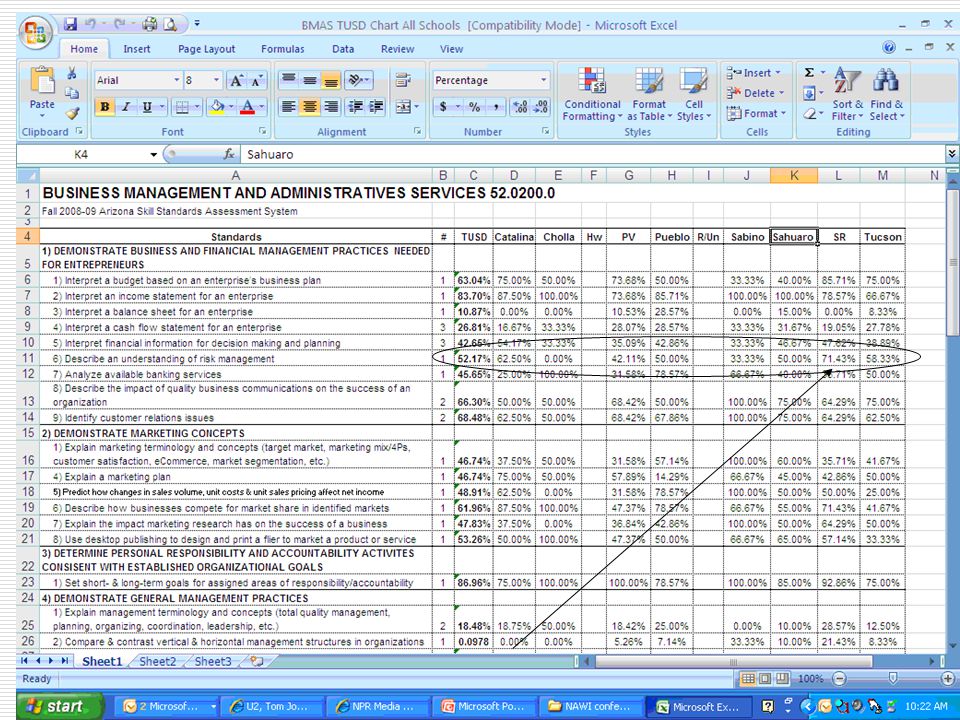Open NAWI conference folder taskbar item
This screenshot has width=960, height=720.
pyautogui.click(x=589, y=707)
